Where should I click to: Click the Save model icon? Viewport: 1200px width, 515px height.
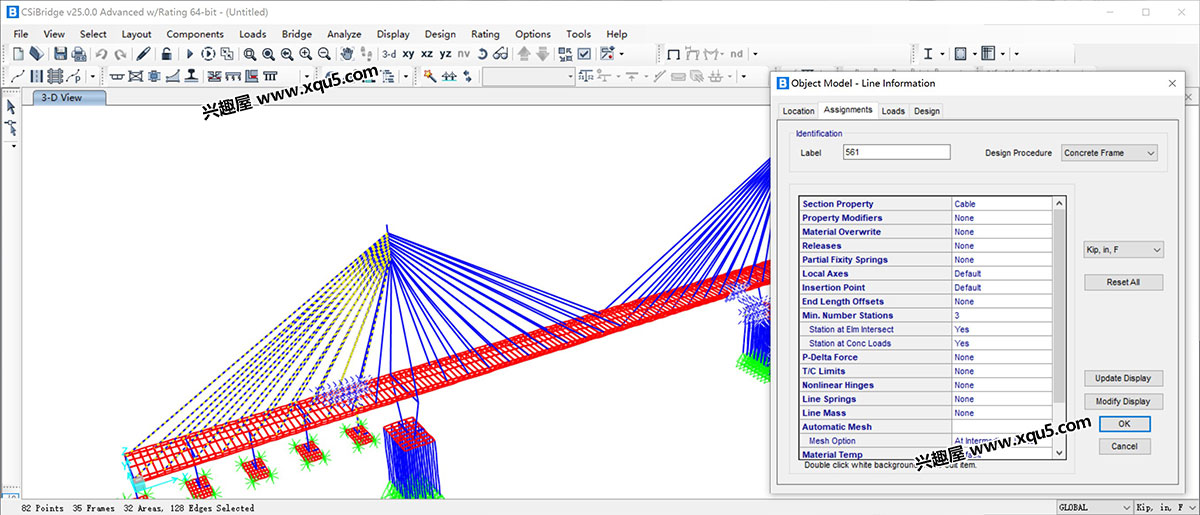pyautogui.click(x=60, y=54)
